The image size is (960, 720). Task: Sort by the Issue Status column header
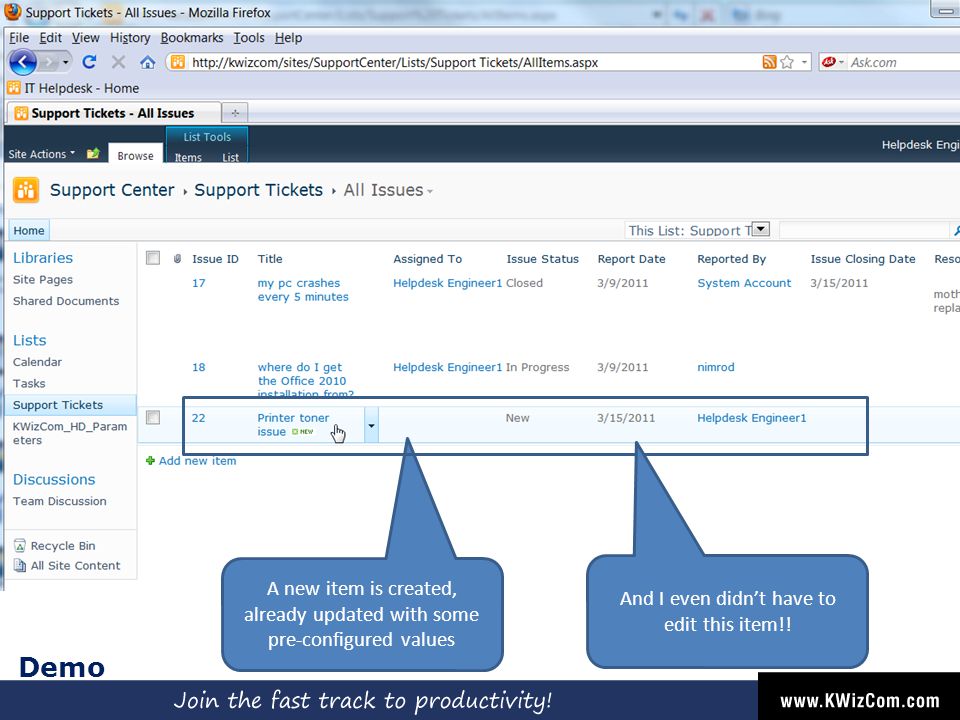click(542, 258)
